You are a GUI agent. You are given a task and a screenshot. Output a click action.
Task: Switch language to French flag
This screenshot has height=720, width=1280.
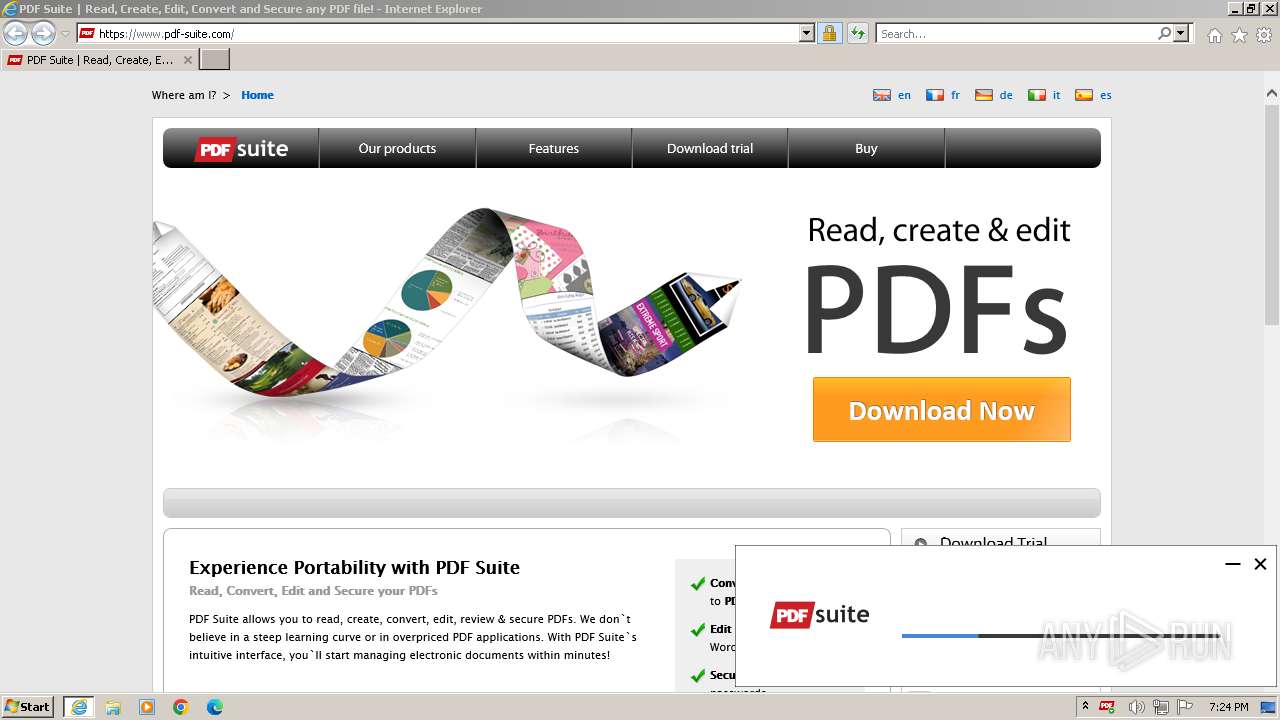[935, 95]
